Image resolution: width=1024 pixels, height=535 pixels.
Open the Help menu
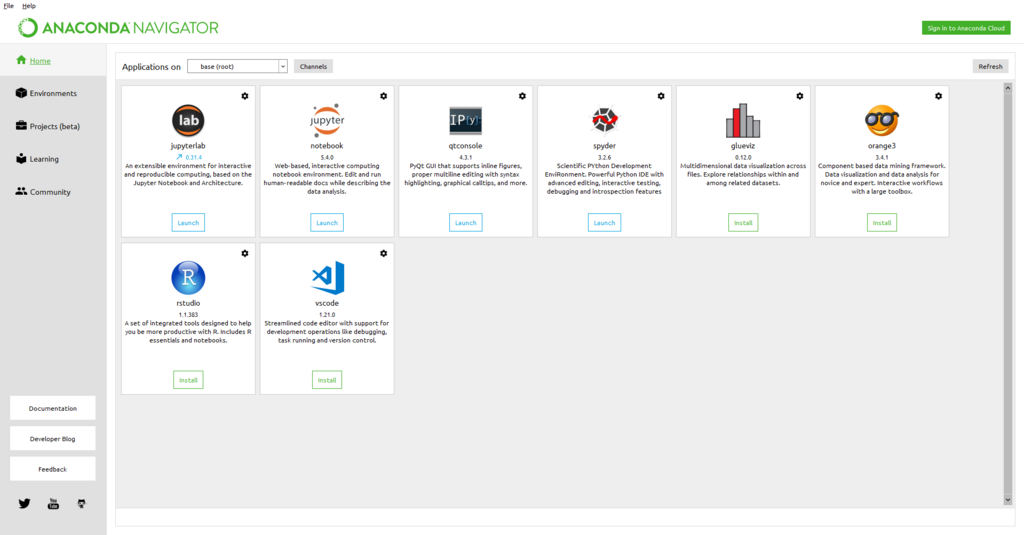coord(29,6)
